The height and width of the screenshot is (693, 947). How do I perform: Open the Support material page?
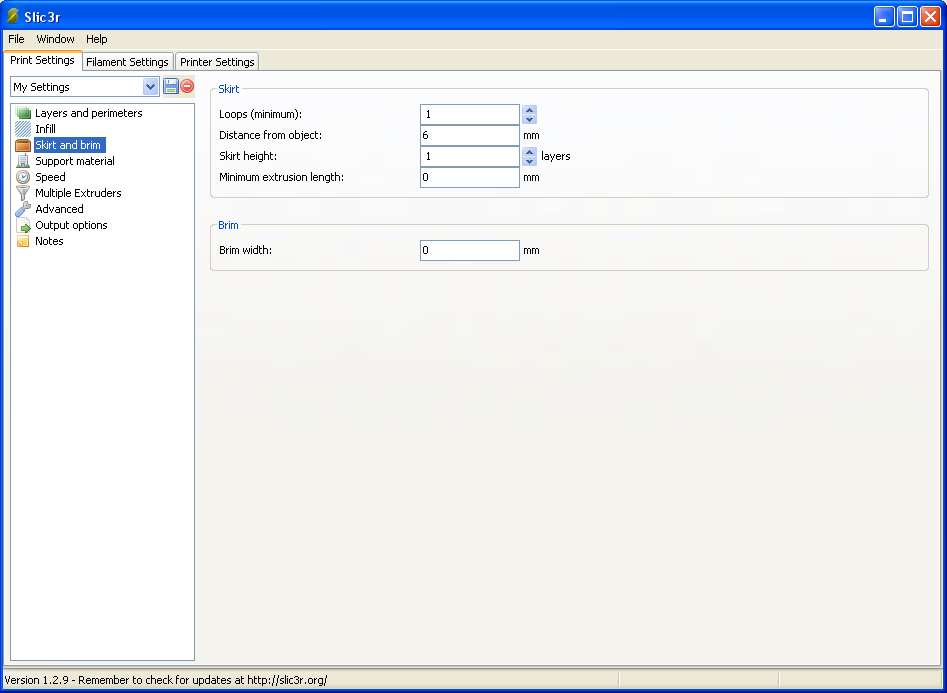[75, 161]
